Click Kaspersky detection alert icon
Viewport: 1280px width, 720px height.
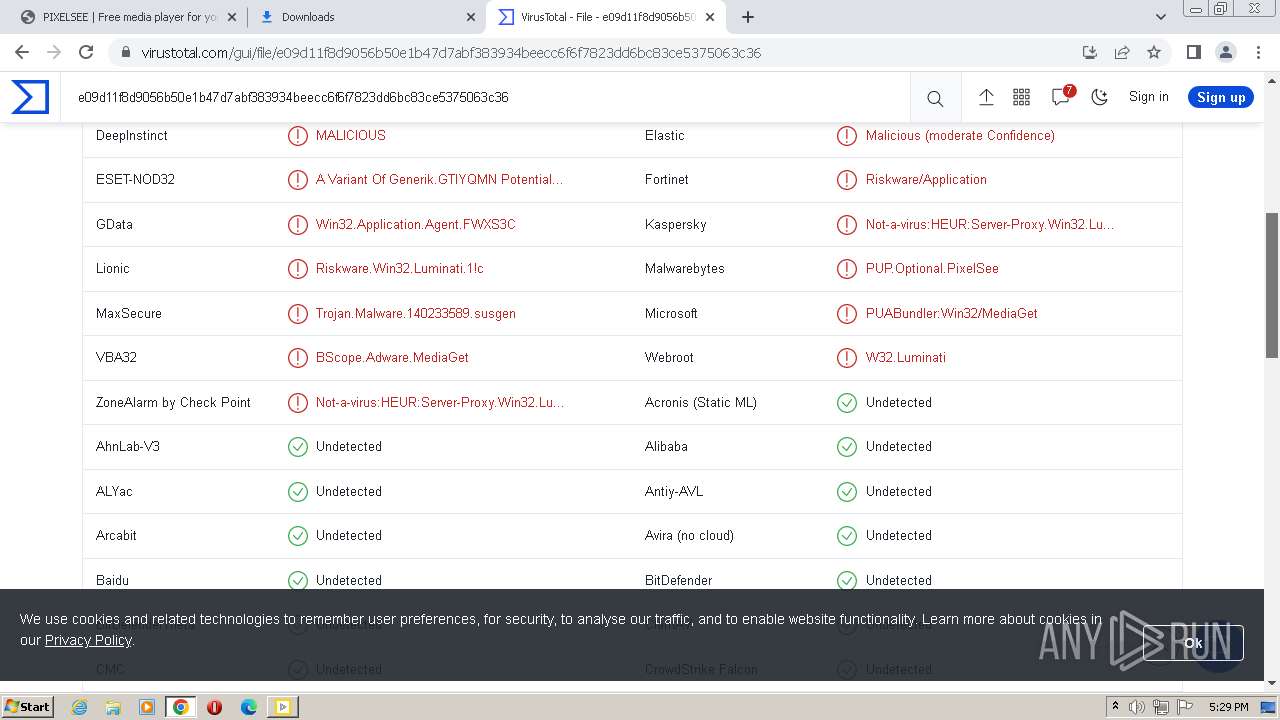point(847,224)
